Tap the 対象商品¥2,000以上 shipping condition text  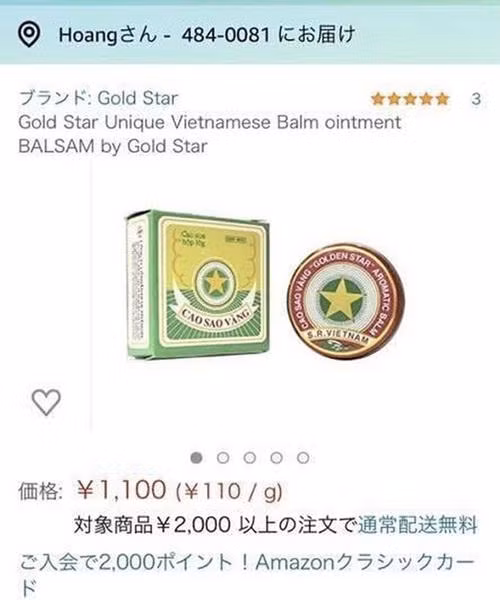[x=215, y=525]
